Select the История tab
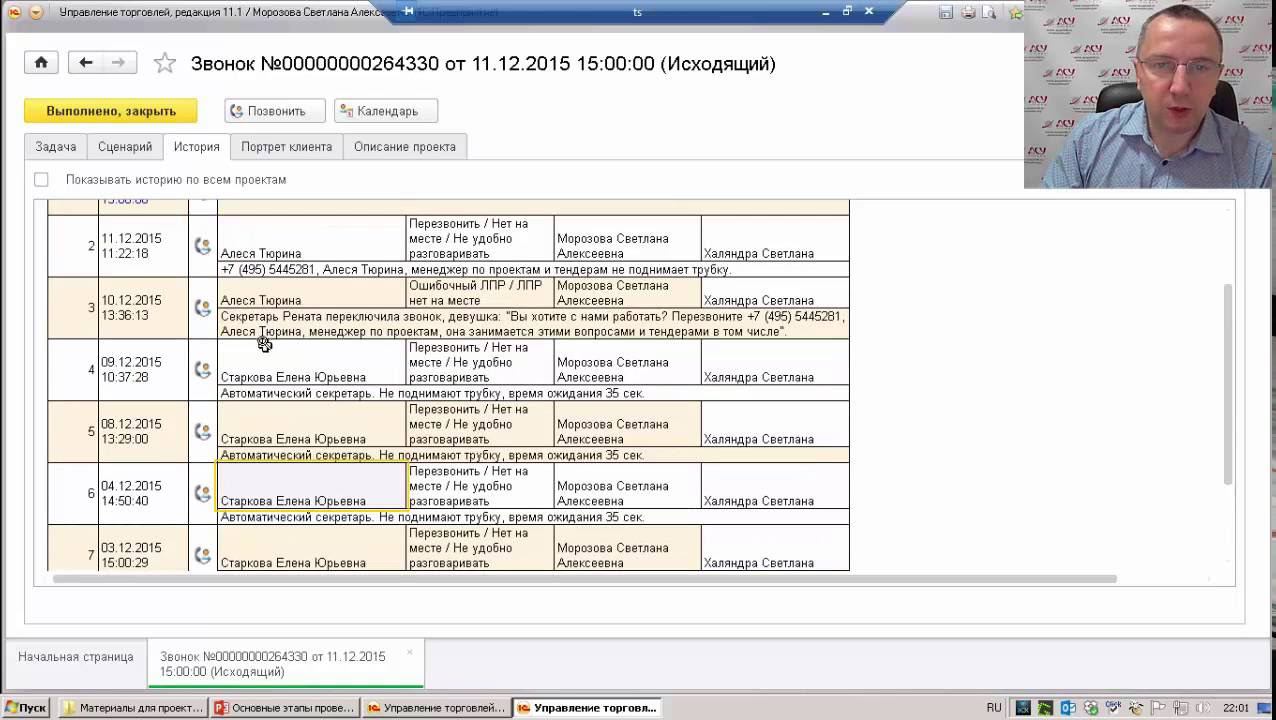Screen dimensions: 1276x720 pos(196,147)
